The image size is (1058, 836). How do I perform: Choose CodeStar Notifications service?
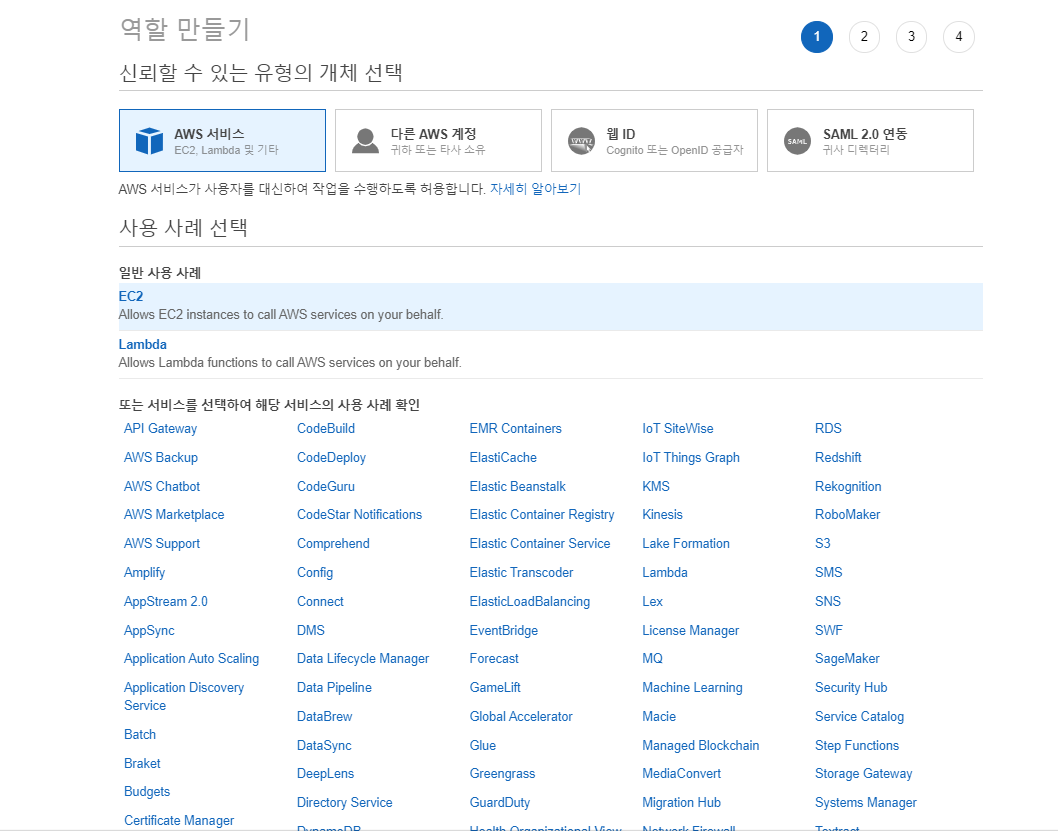click(360, 515)
